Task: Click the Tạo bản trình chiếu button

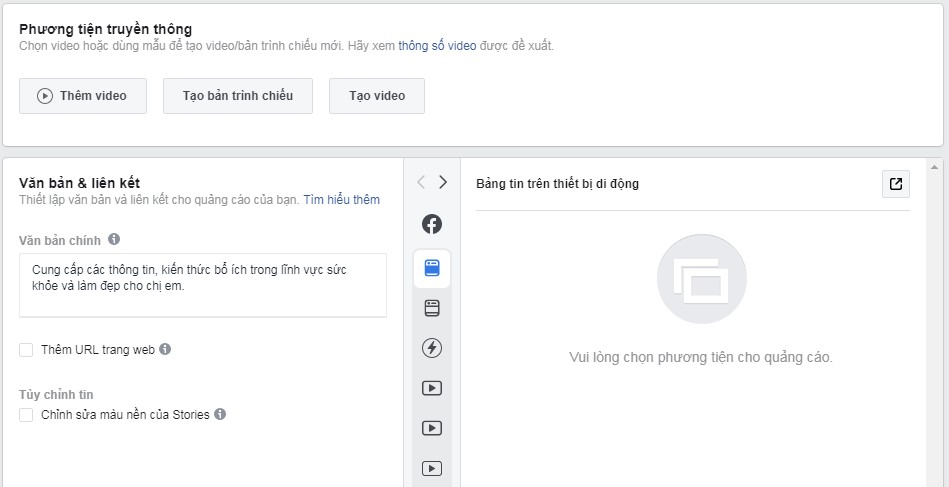Action: click(x=238, y=96)
